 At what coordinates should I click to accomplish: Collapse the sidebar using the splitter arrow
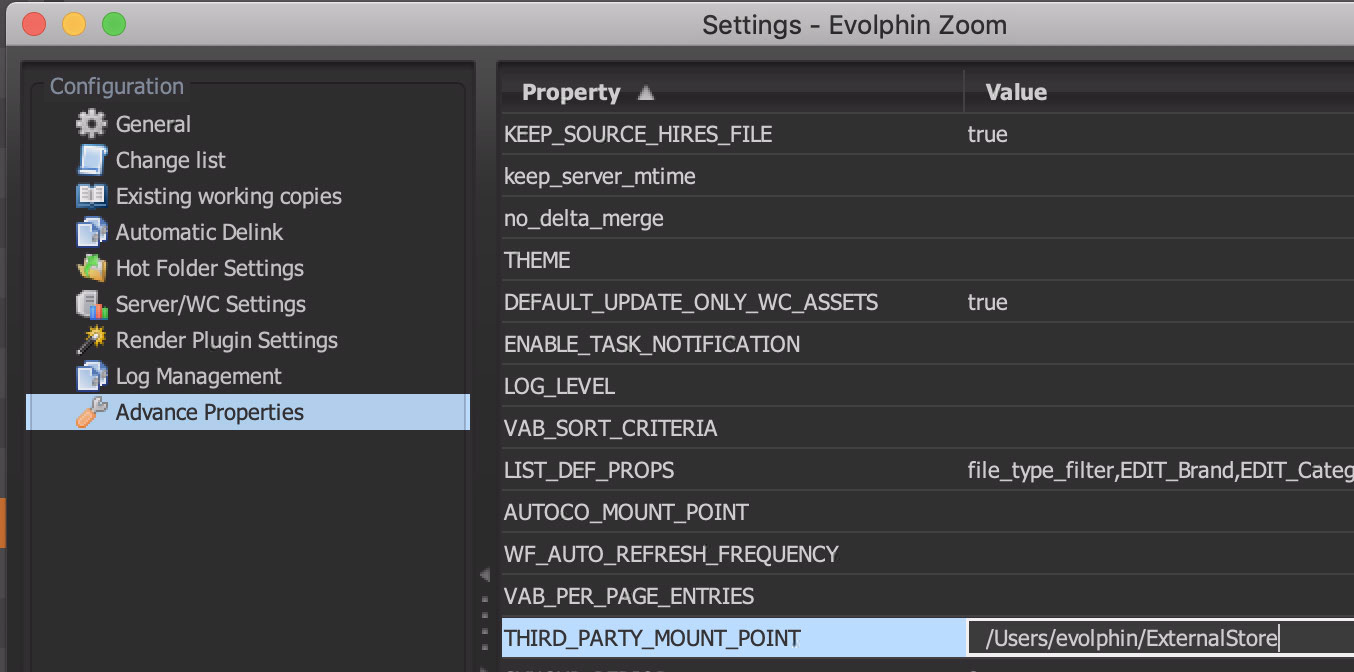click(x=485, y=575)
